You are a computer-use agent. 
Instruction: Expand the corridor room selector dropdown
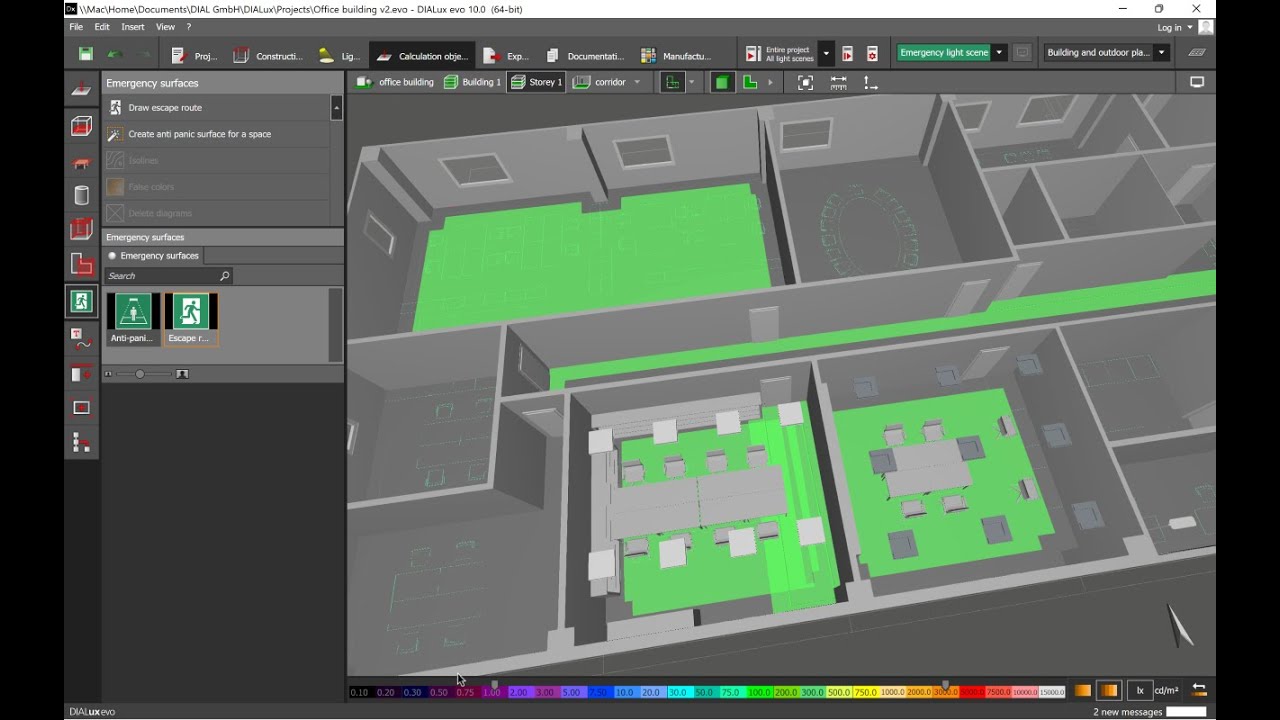(x=637, y=82)
